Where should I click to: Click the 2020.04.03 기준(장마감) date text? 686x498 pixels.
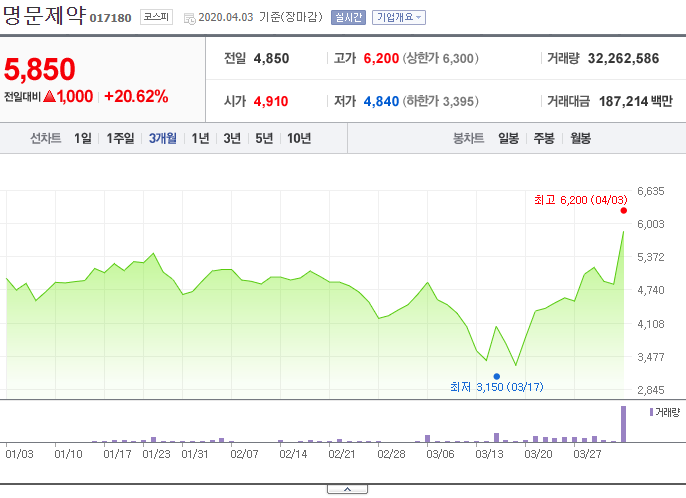(x=260, y=17)
